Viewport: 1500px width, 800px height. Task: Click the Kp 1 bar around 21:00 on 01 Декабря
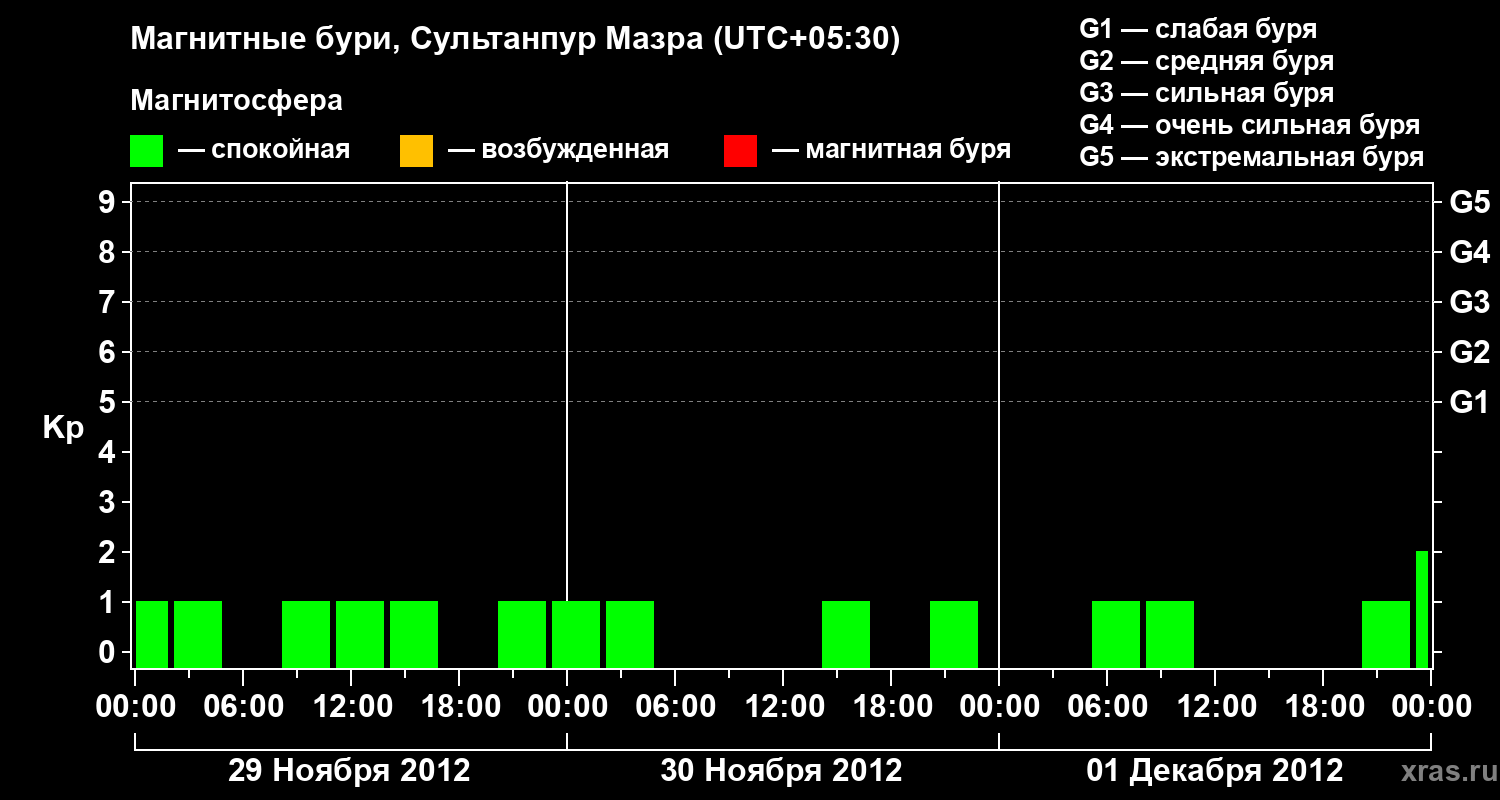tap(1386, 634)
